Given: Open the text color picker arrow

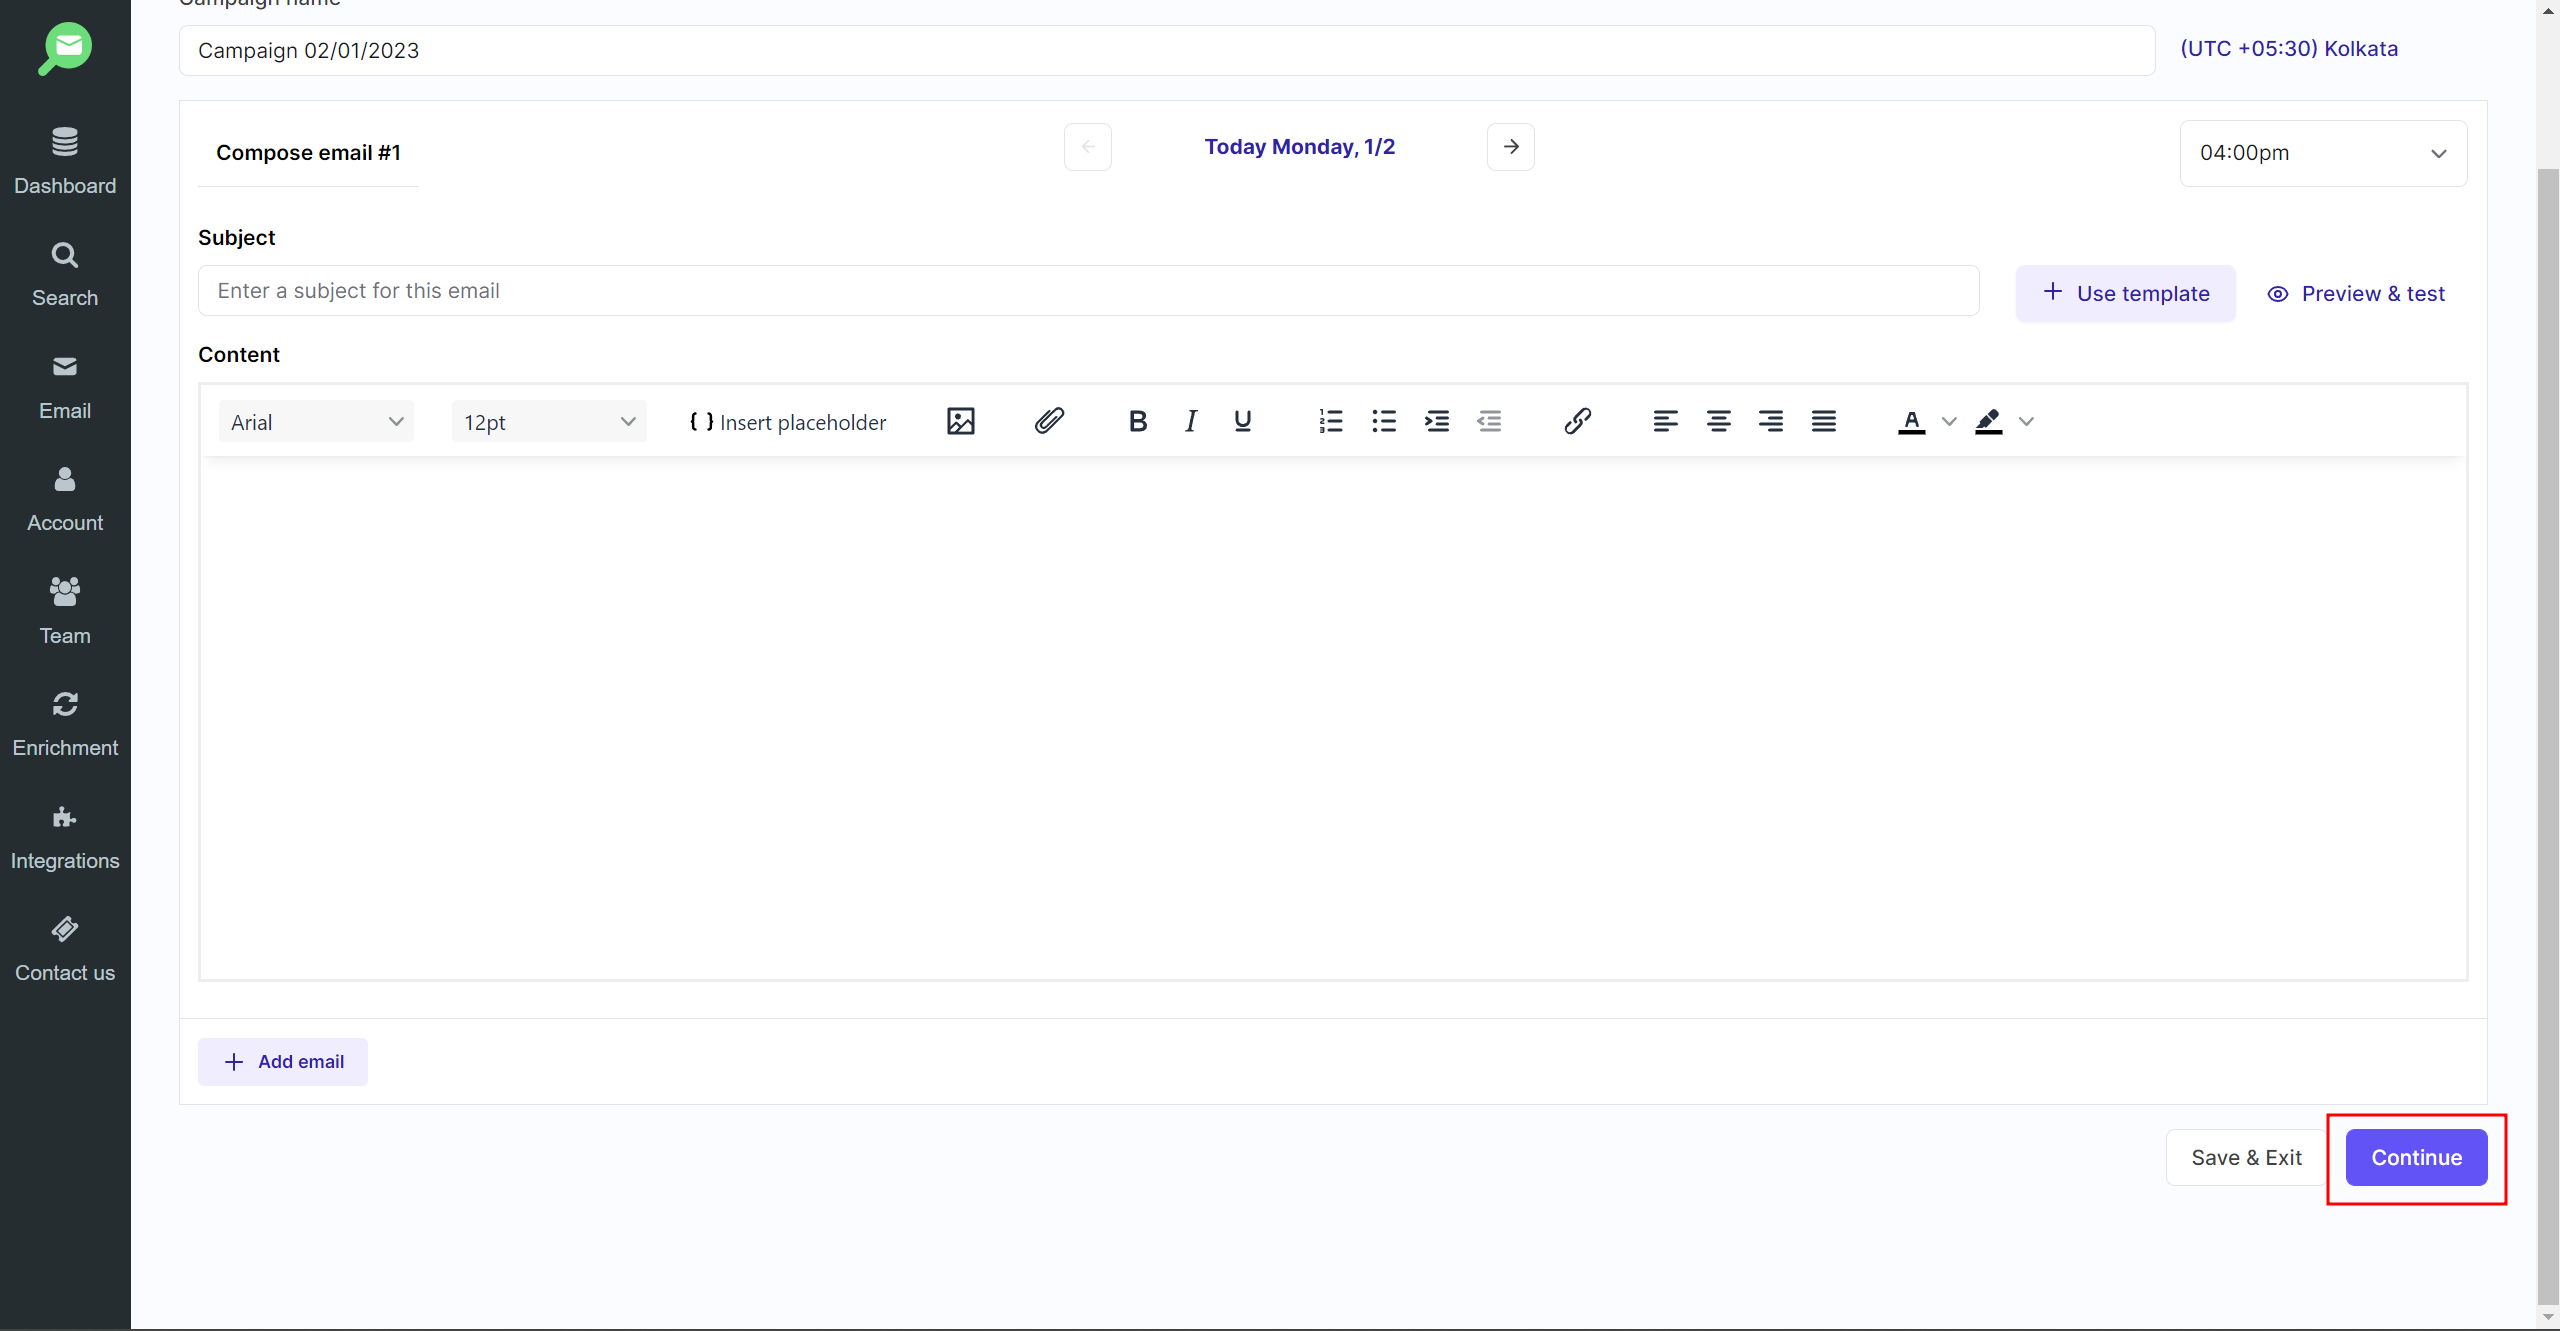Looking at the screenshot, I should point(1949,422).
